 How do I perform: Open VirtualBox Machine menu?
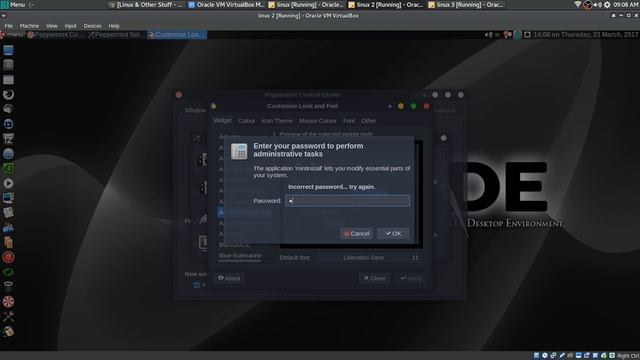[x=29, y=26]
